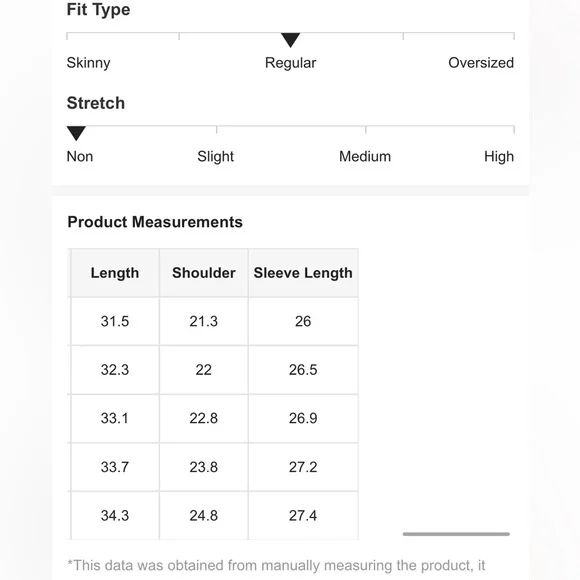Click the Stretch triangle marker at Non
The image size is (580, 580).
pyautogui.click(x=76, y=133)
